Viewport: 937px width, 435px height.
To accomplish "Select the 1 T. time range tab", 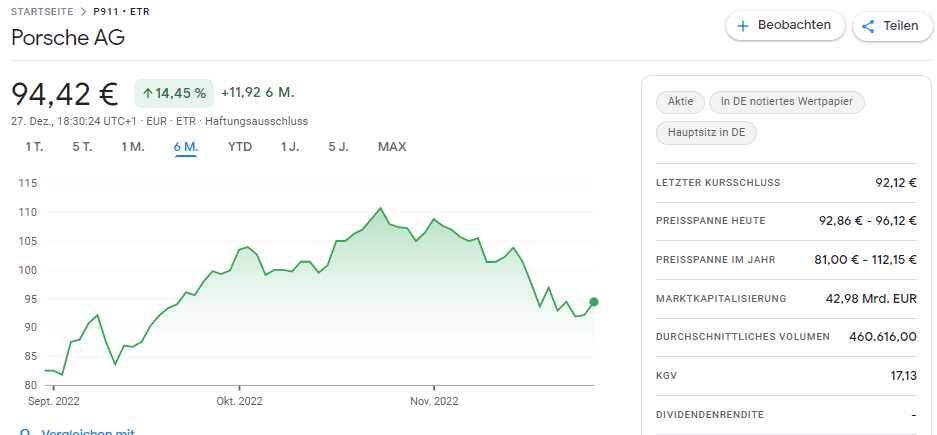I will [x=34, y=147].
